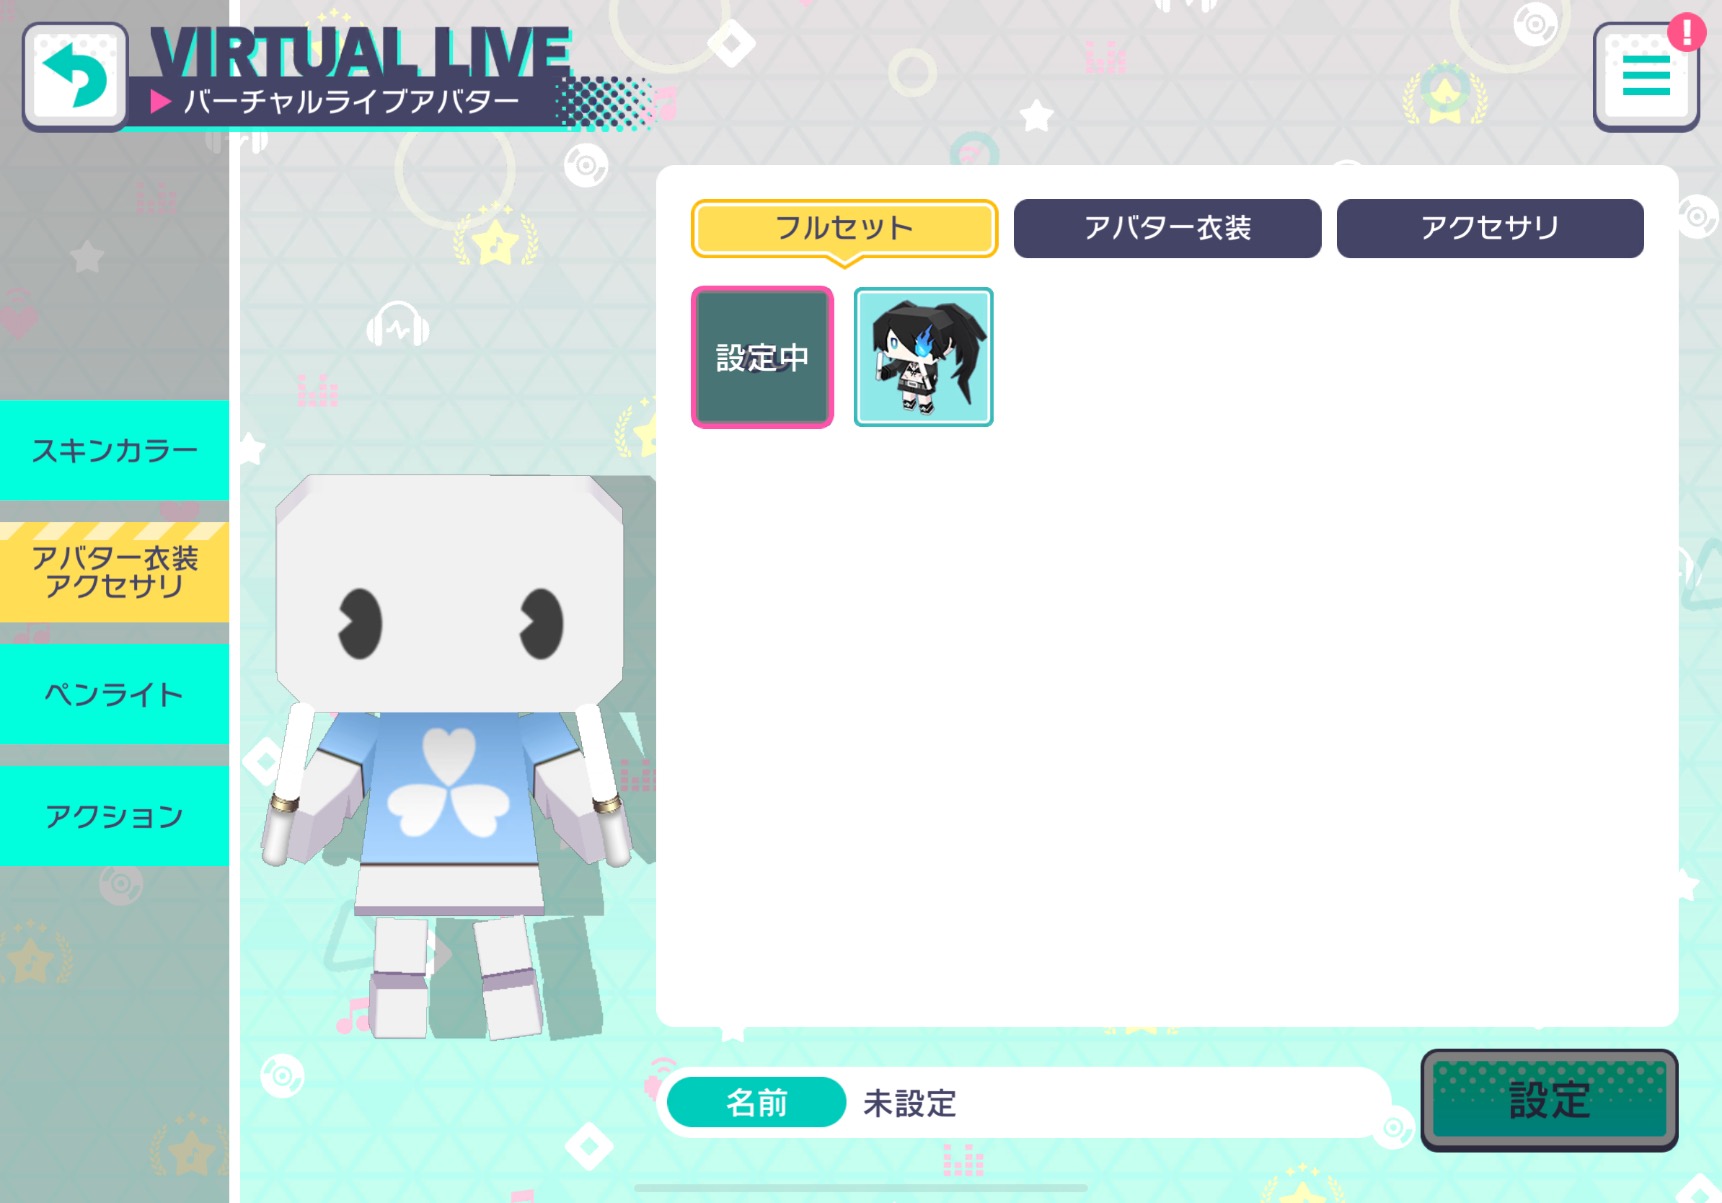Click the 名前 label button
This screenshot has width=1722, height=1203.
pos(756,1103)
